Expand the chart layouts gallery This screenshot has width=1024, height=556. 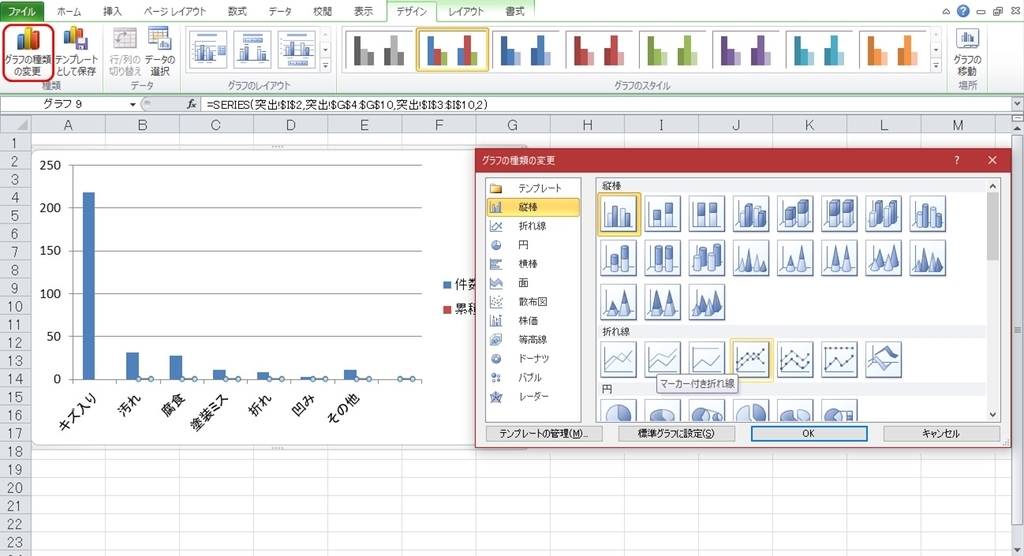click(325, 66)
